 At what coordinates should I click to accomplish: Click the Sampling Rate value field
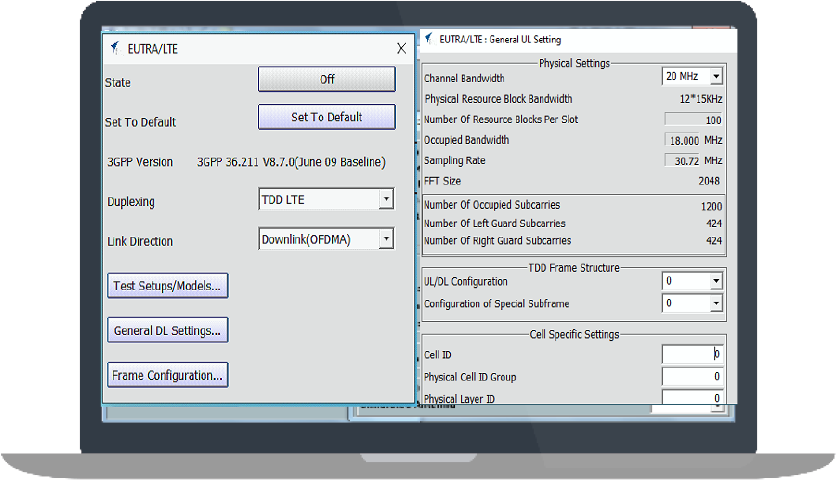[682, 160]
